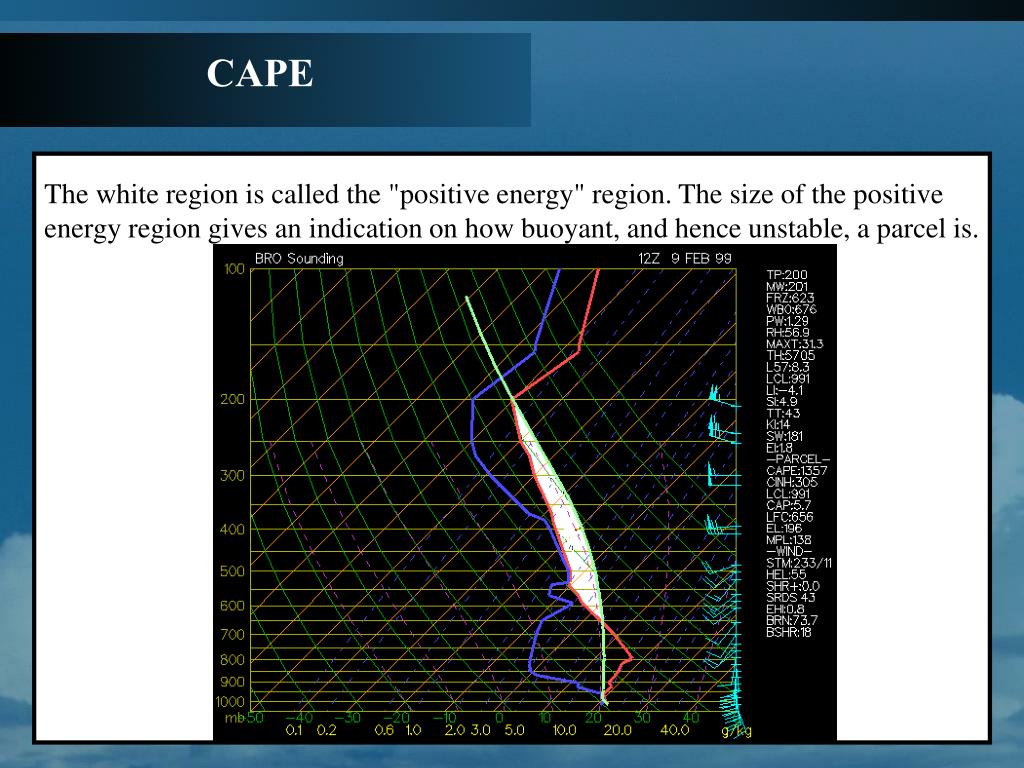Click the 600 mb pressure axis label
1024x768 pixels.
[x=232, y=606]
